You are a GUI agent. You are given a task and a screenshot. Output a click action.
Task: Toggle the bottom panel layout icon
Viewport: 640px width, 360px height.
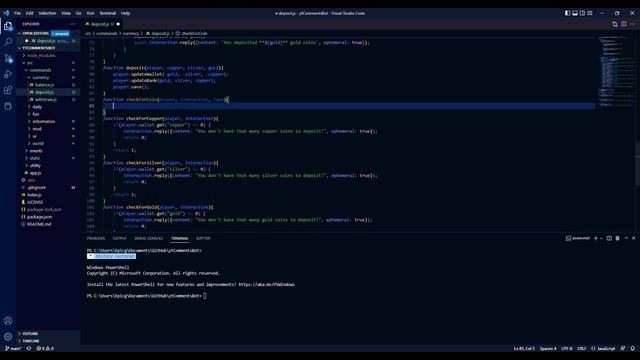click(x=575, y=13)
